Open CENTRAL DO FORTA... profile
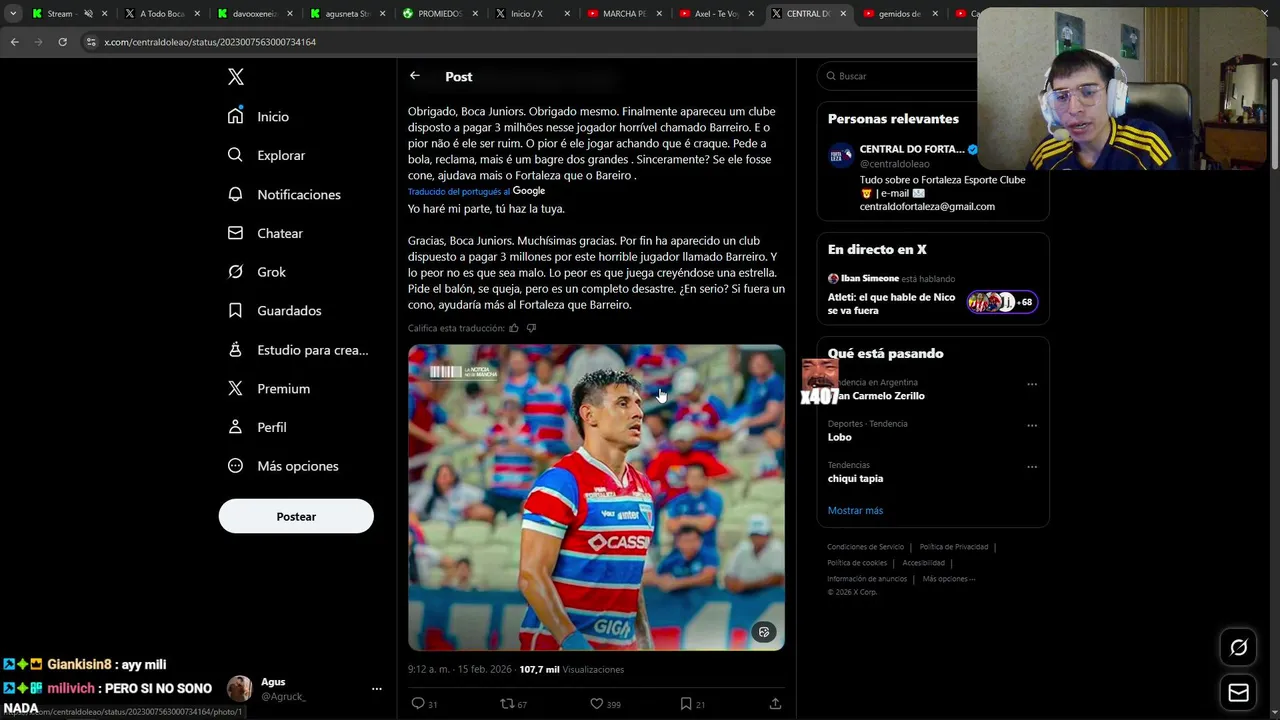This screenshot has width=1280, height=720. pyautogui.click(x=911, y=149)
